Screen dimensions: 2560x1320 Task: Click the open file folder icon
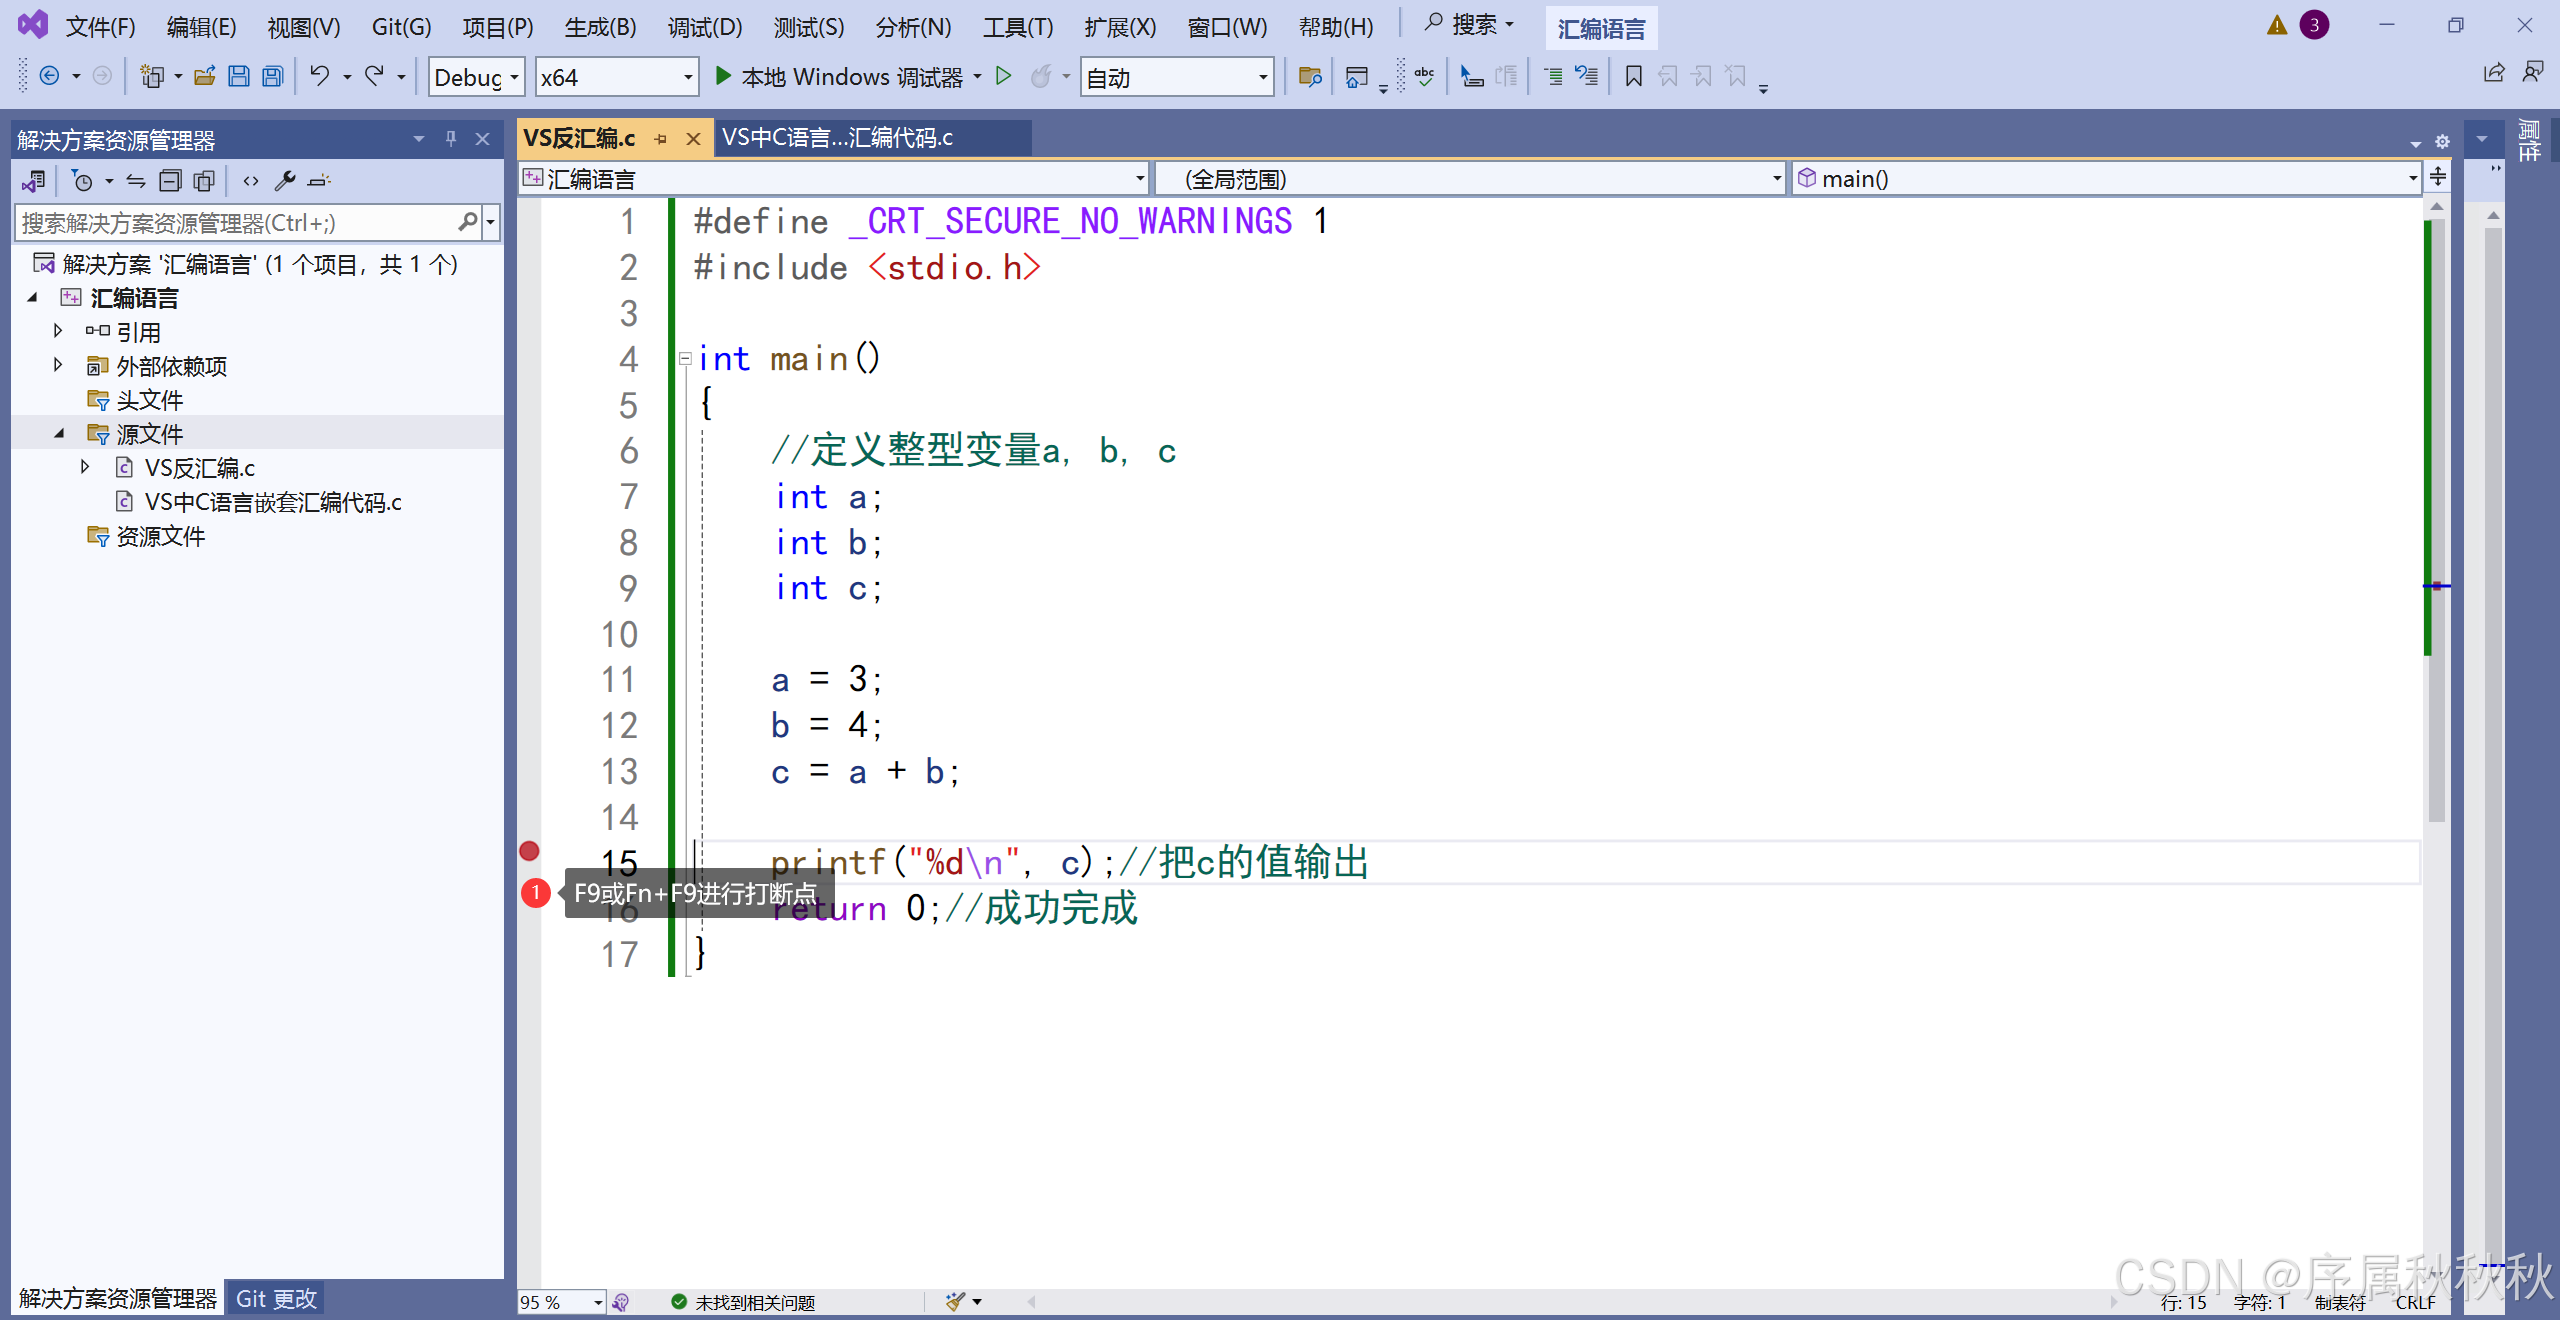(x=205, y=76)
